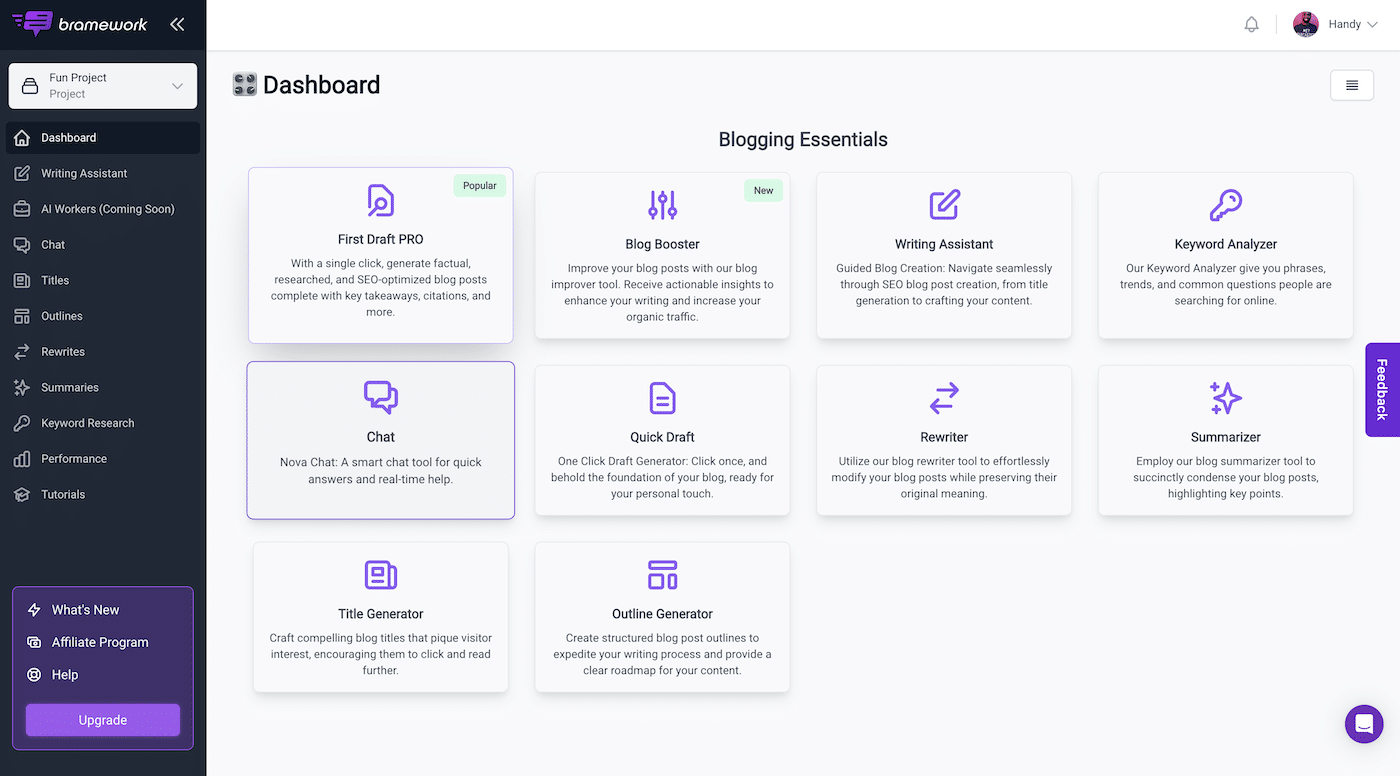This screenshot has height=776, width=1400.
Task: Click the Keyword Analyzer key icon
Action: [x=1226, y=205]
